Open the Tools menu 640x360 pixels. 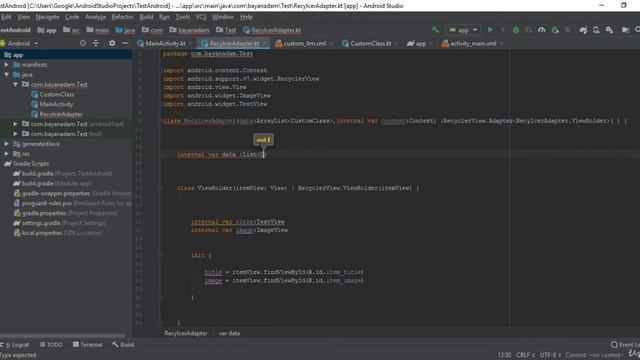pyautogui.click(x=182, y=17)
